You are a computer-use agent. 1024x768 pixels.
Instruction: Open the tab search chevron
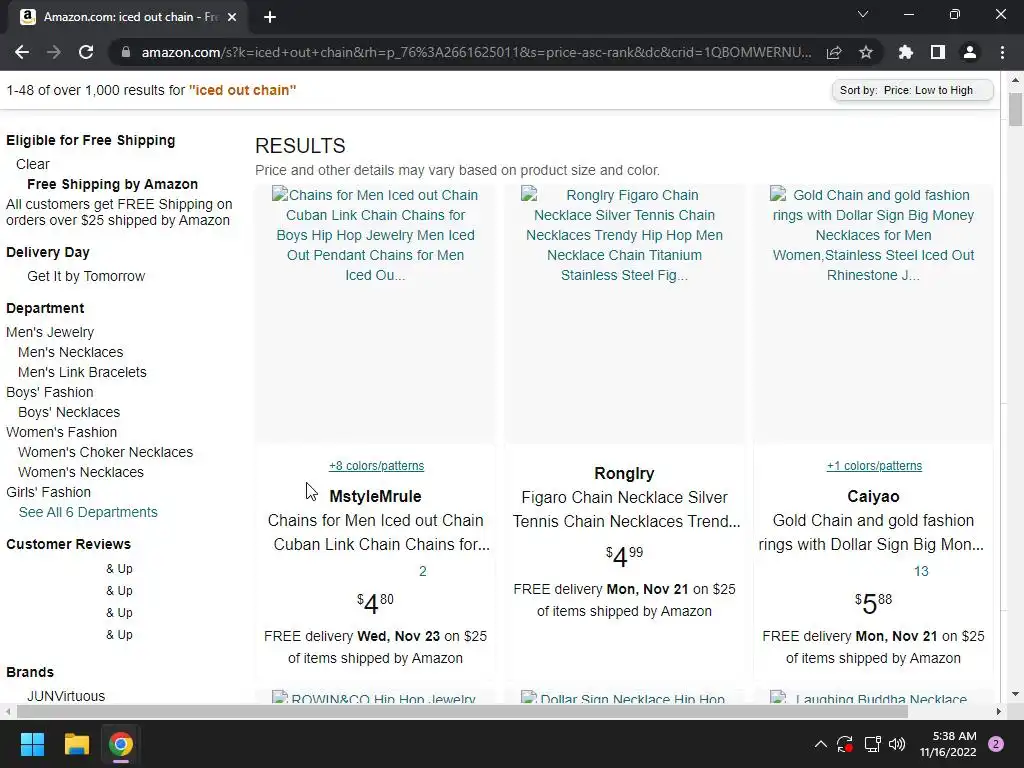[863, 14]
